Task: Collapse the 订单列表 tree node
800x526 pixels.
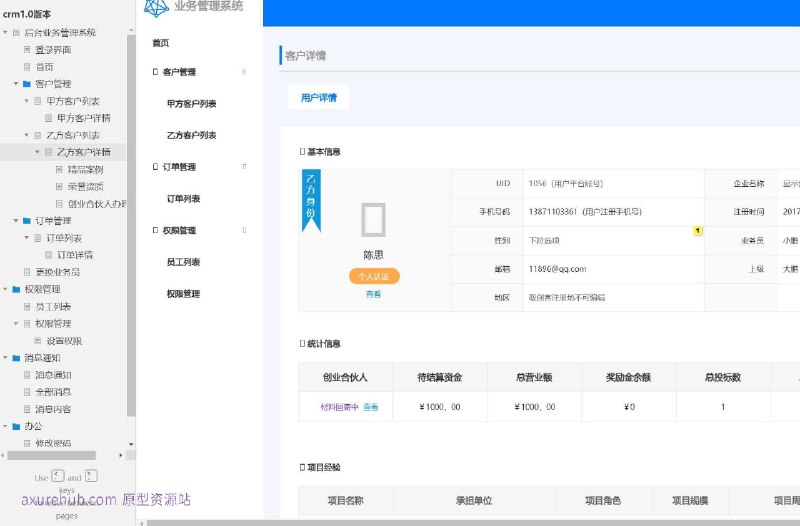Action: point(27,238)
